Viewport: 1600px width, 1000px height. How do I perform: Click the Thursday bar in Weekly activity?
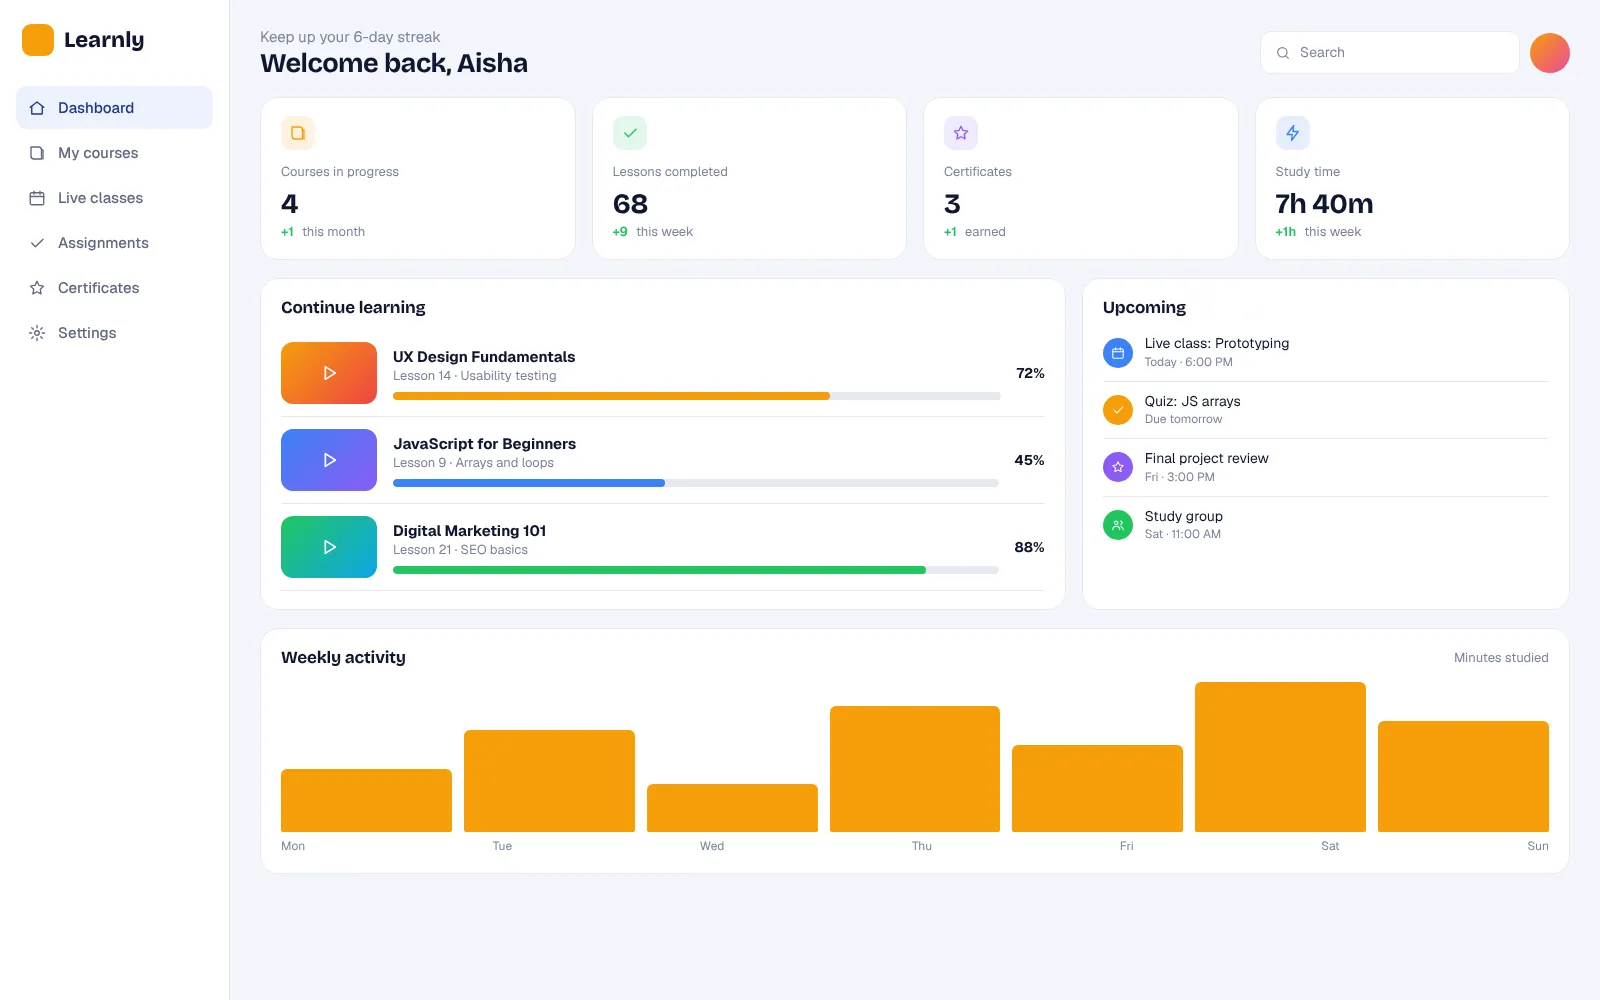pos(915,769)
